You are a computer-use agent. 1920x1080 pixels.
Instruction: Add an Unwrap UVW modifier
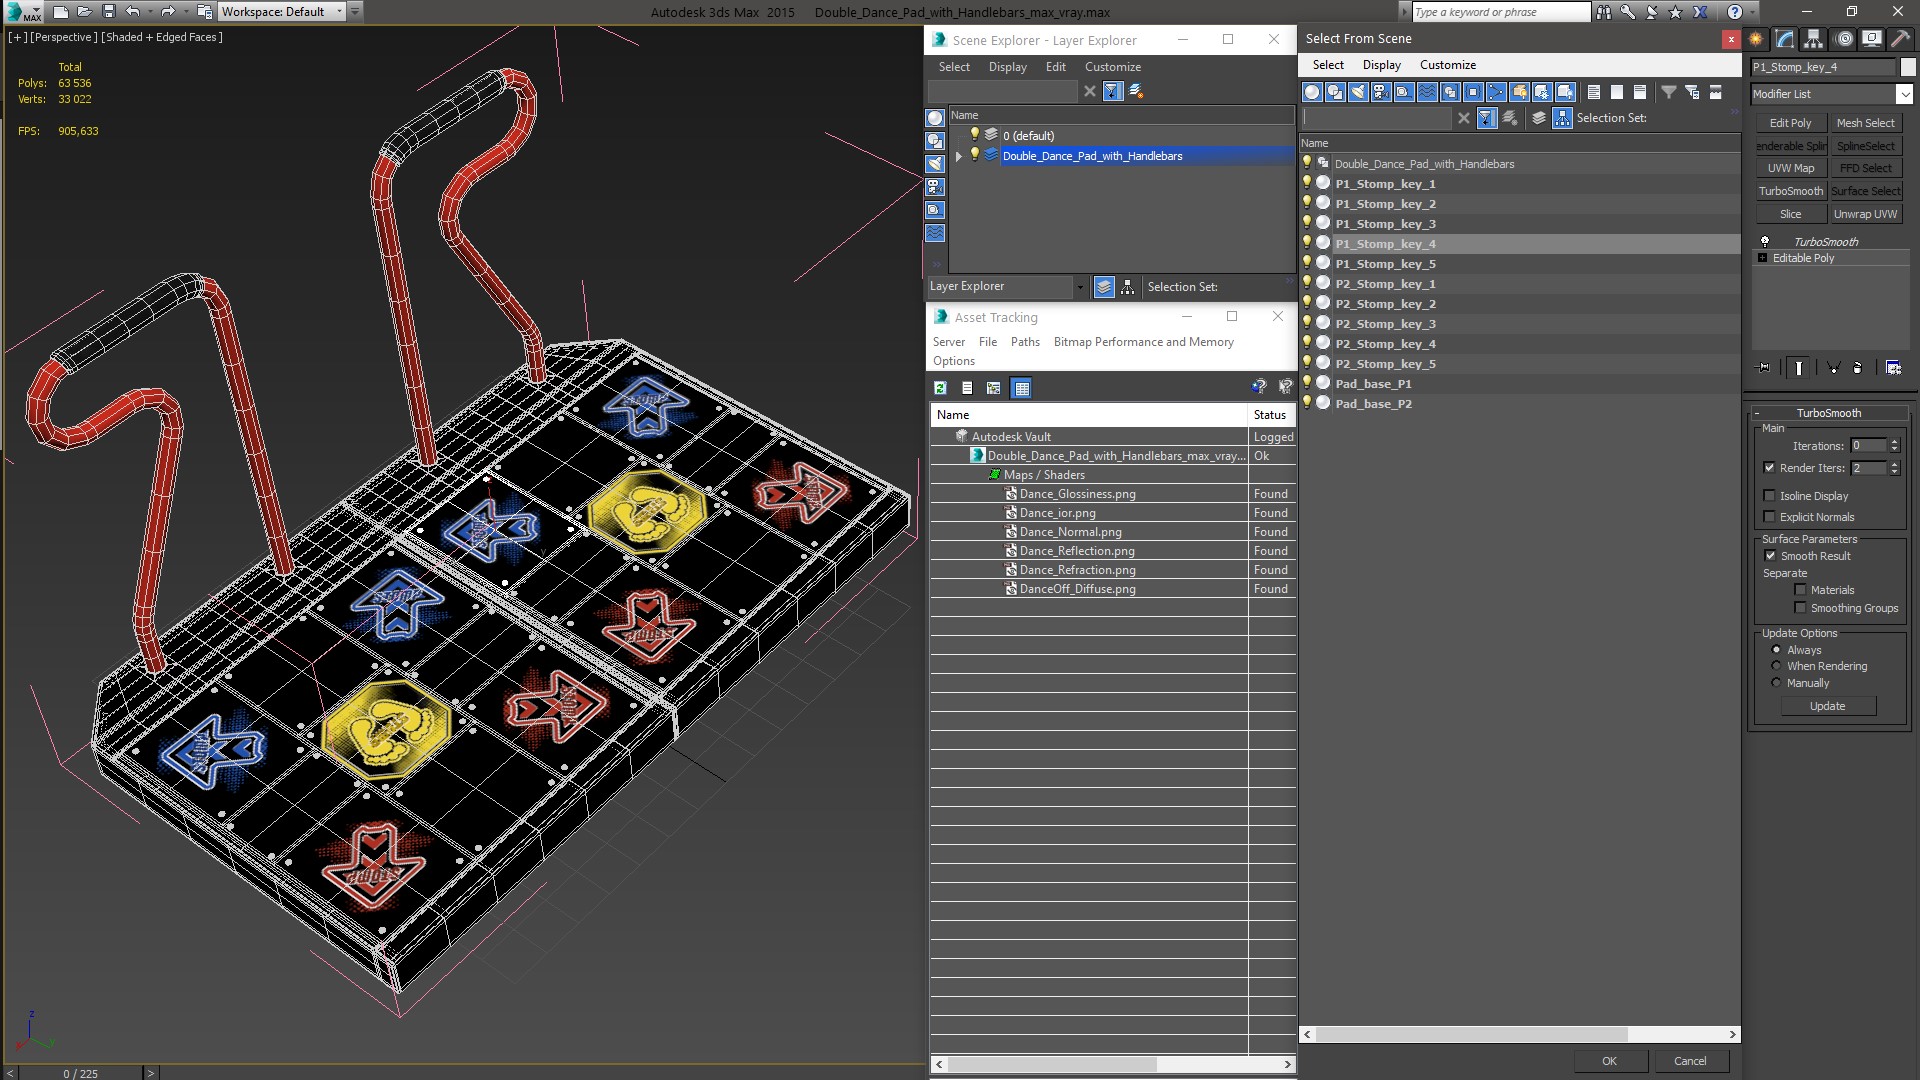click(1865, 214)
